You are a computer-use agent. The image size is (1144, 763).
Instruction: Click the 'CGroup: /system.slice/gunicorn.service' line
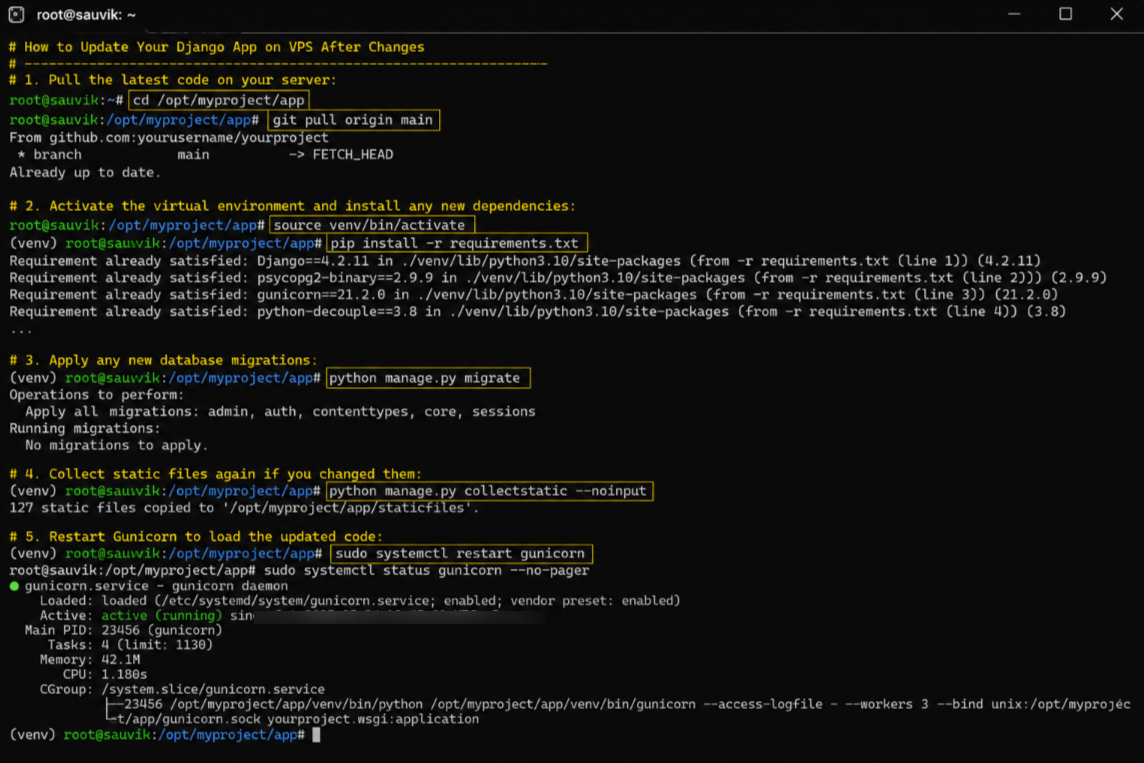[182, 689]
